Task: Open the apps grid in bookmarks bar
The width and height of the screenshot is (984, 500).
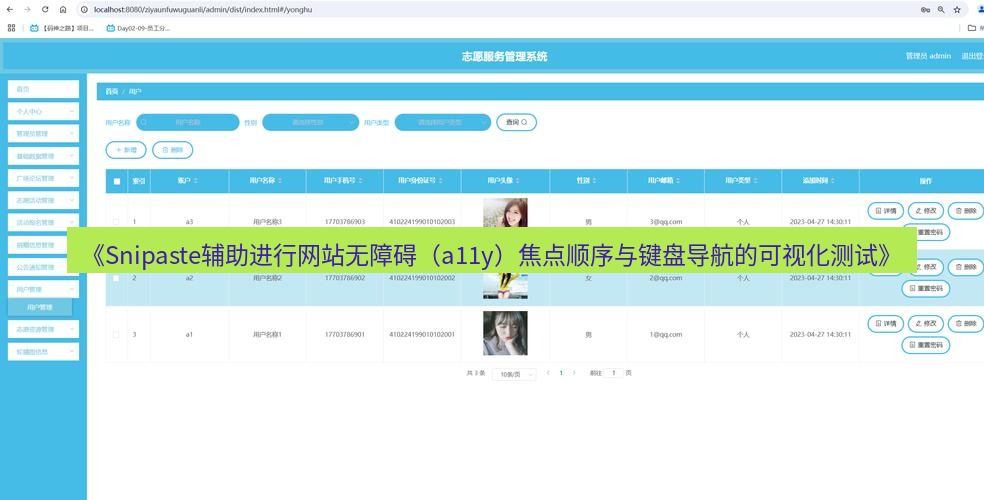Action: pyautogui.click(x=11, y=28)
